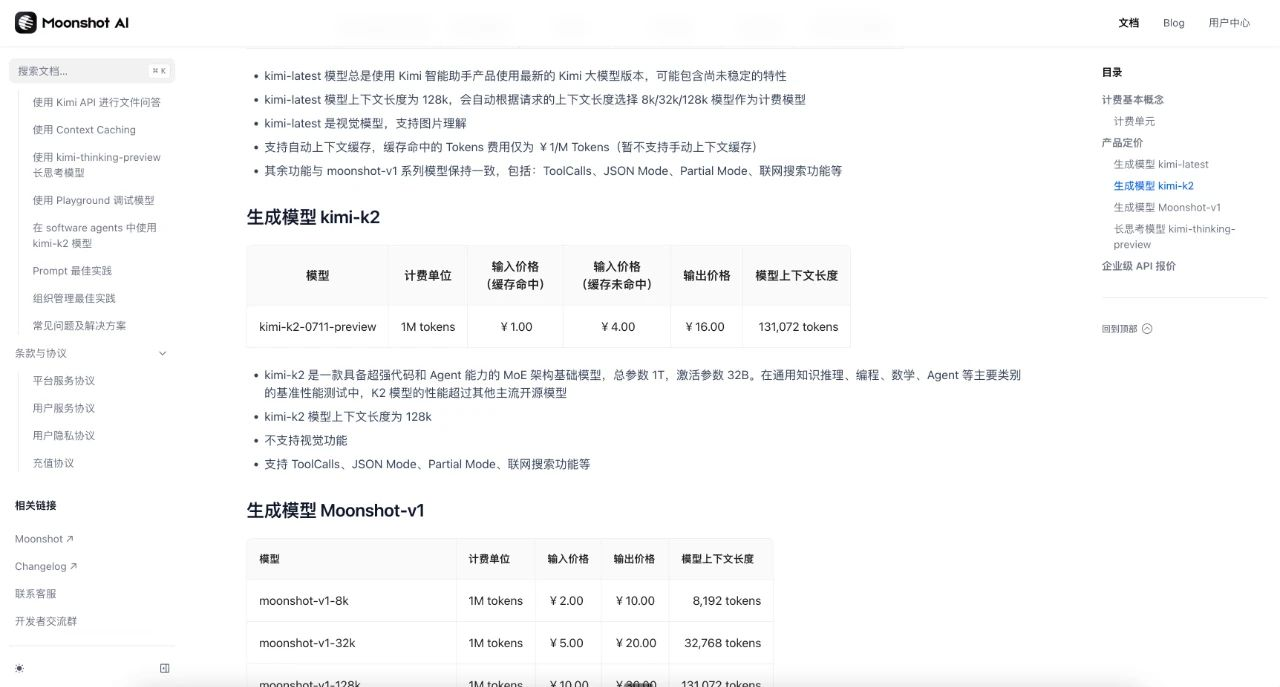Open 使用 kimi-thinking-preview 长思考模型 page
Screen dimensions: 1280x687
[x=96, y=165]
